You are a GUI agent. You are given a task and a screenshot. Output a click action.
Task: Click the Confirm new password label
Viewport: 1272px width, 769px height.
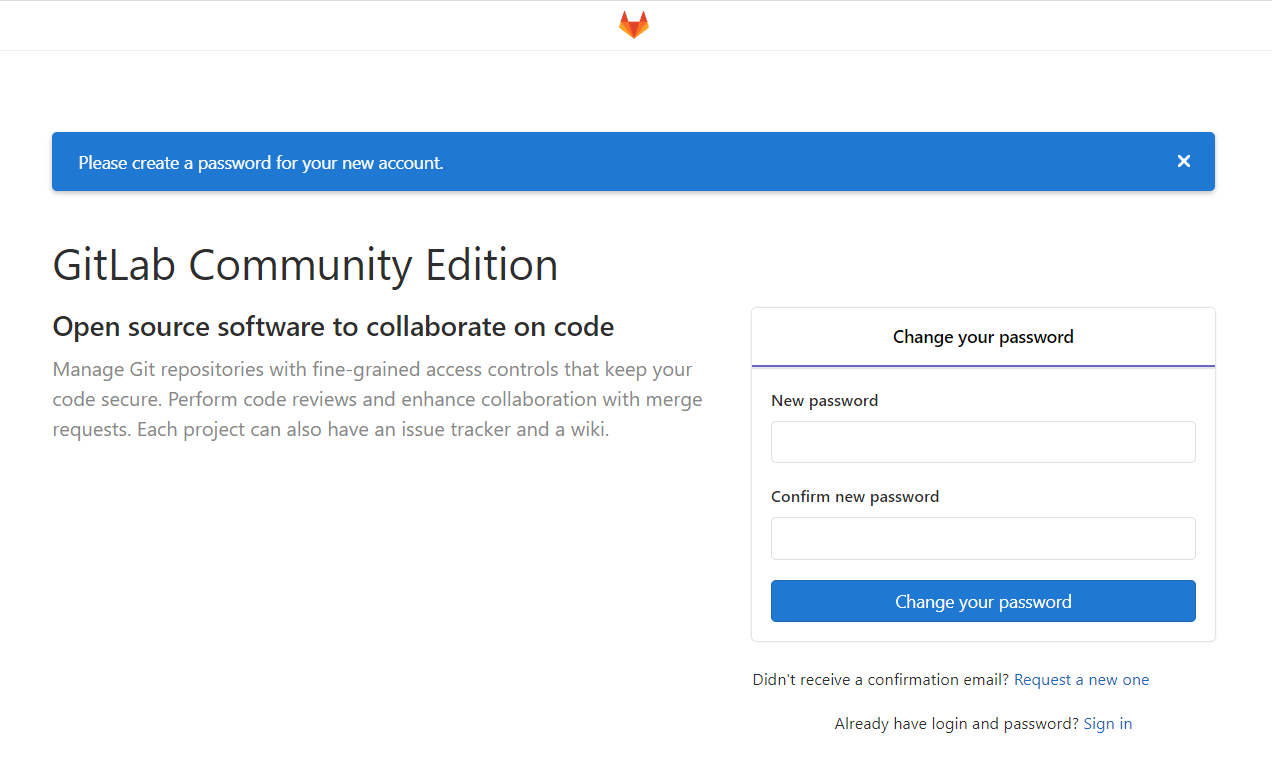(x=855, y=497)
